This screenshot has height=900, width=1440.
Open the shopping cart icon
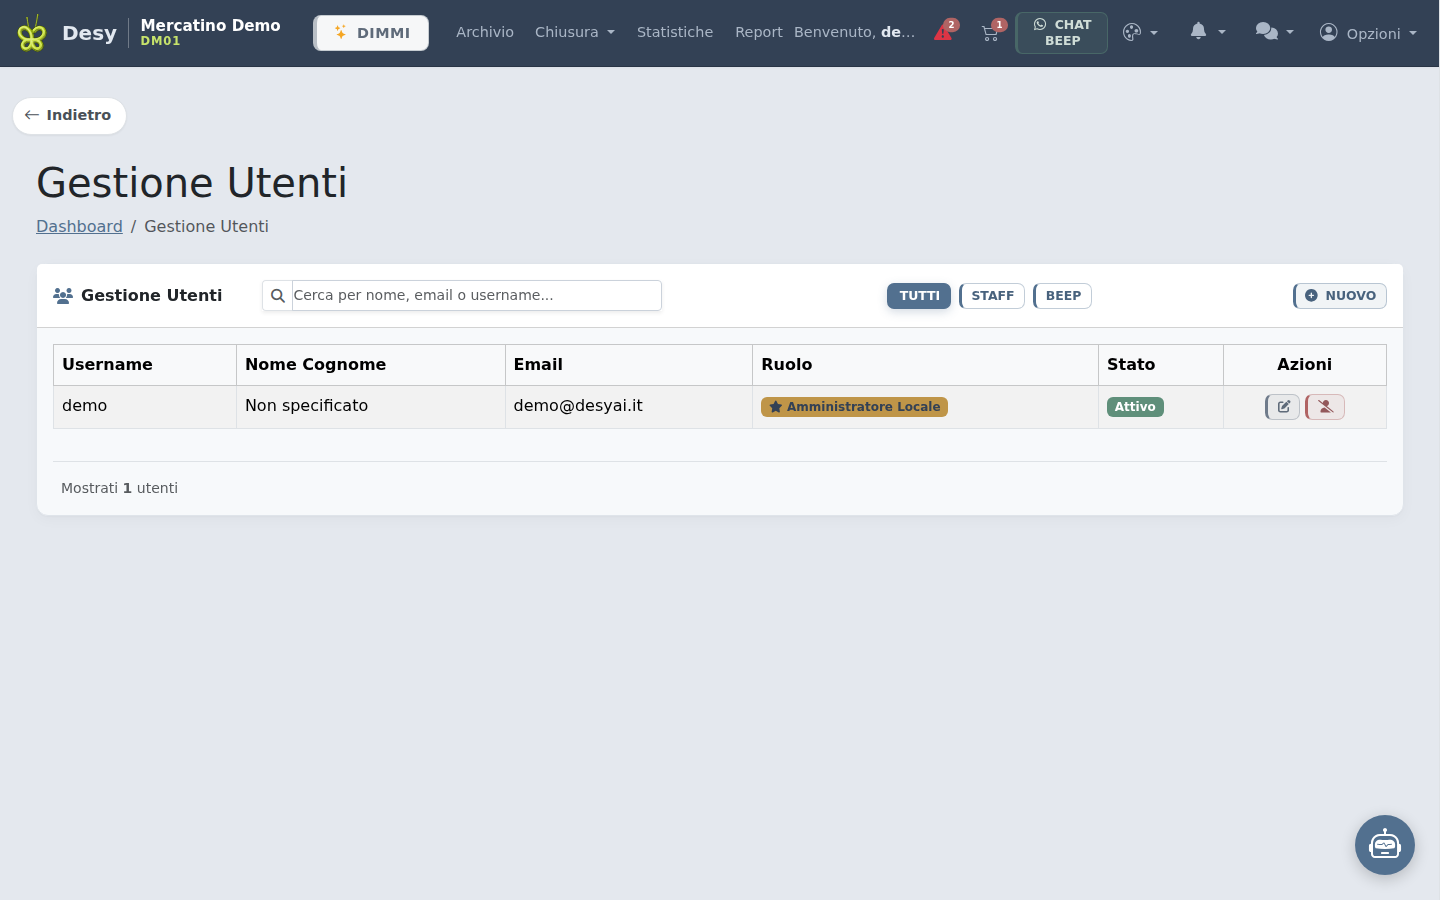(x=991, y=32)
